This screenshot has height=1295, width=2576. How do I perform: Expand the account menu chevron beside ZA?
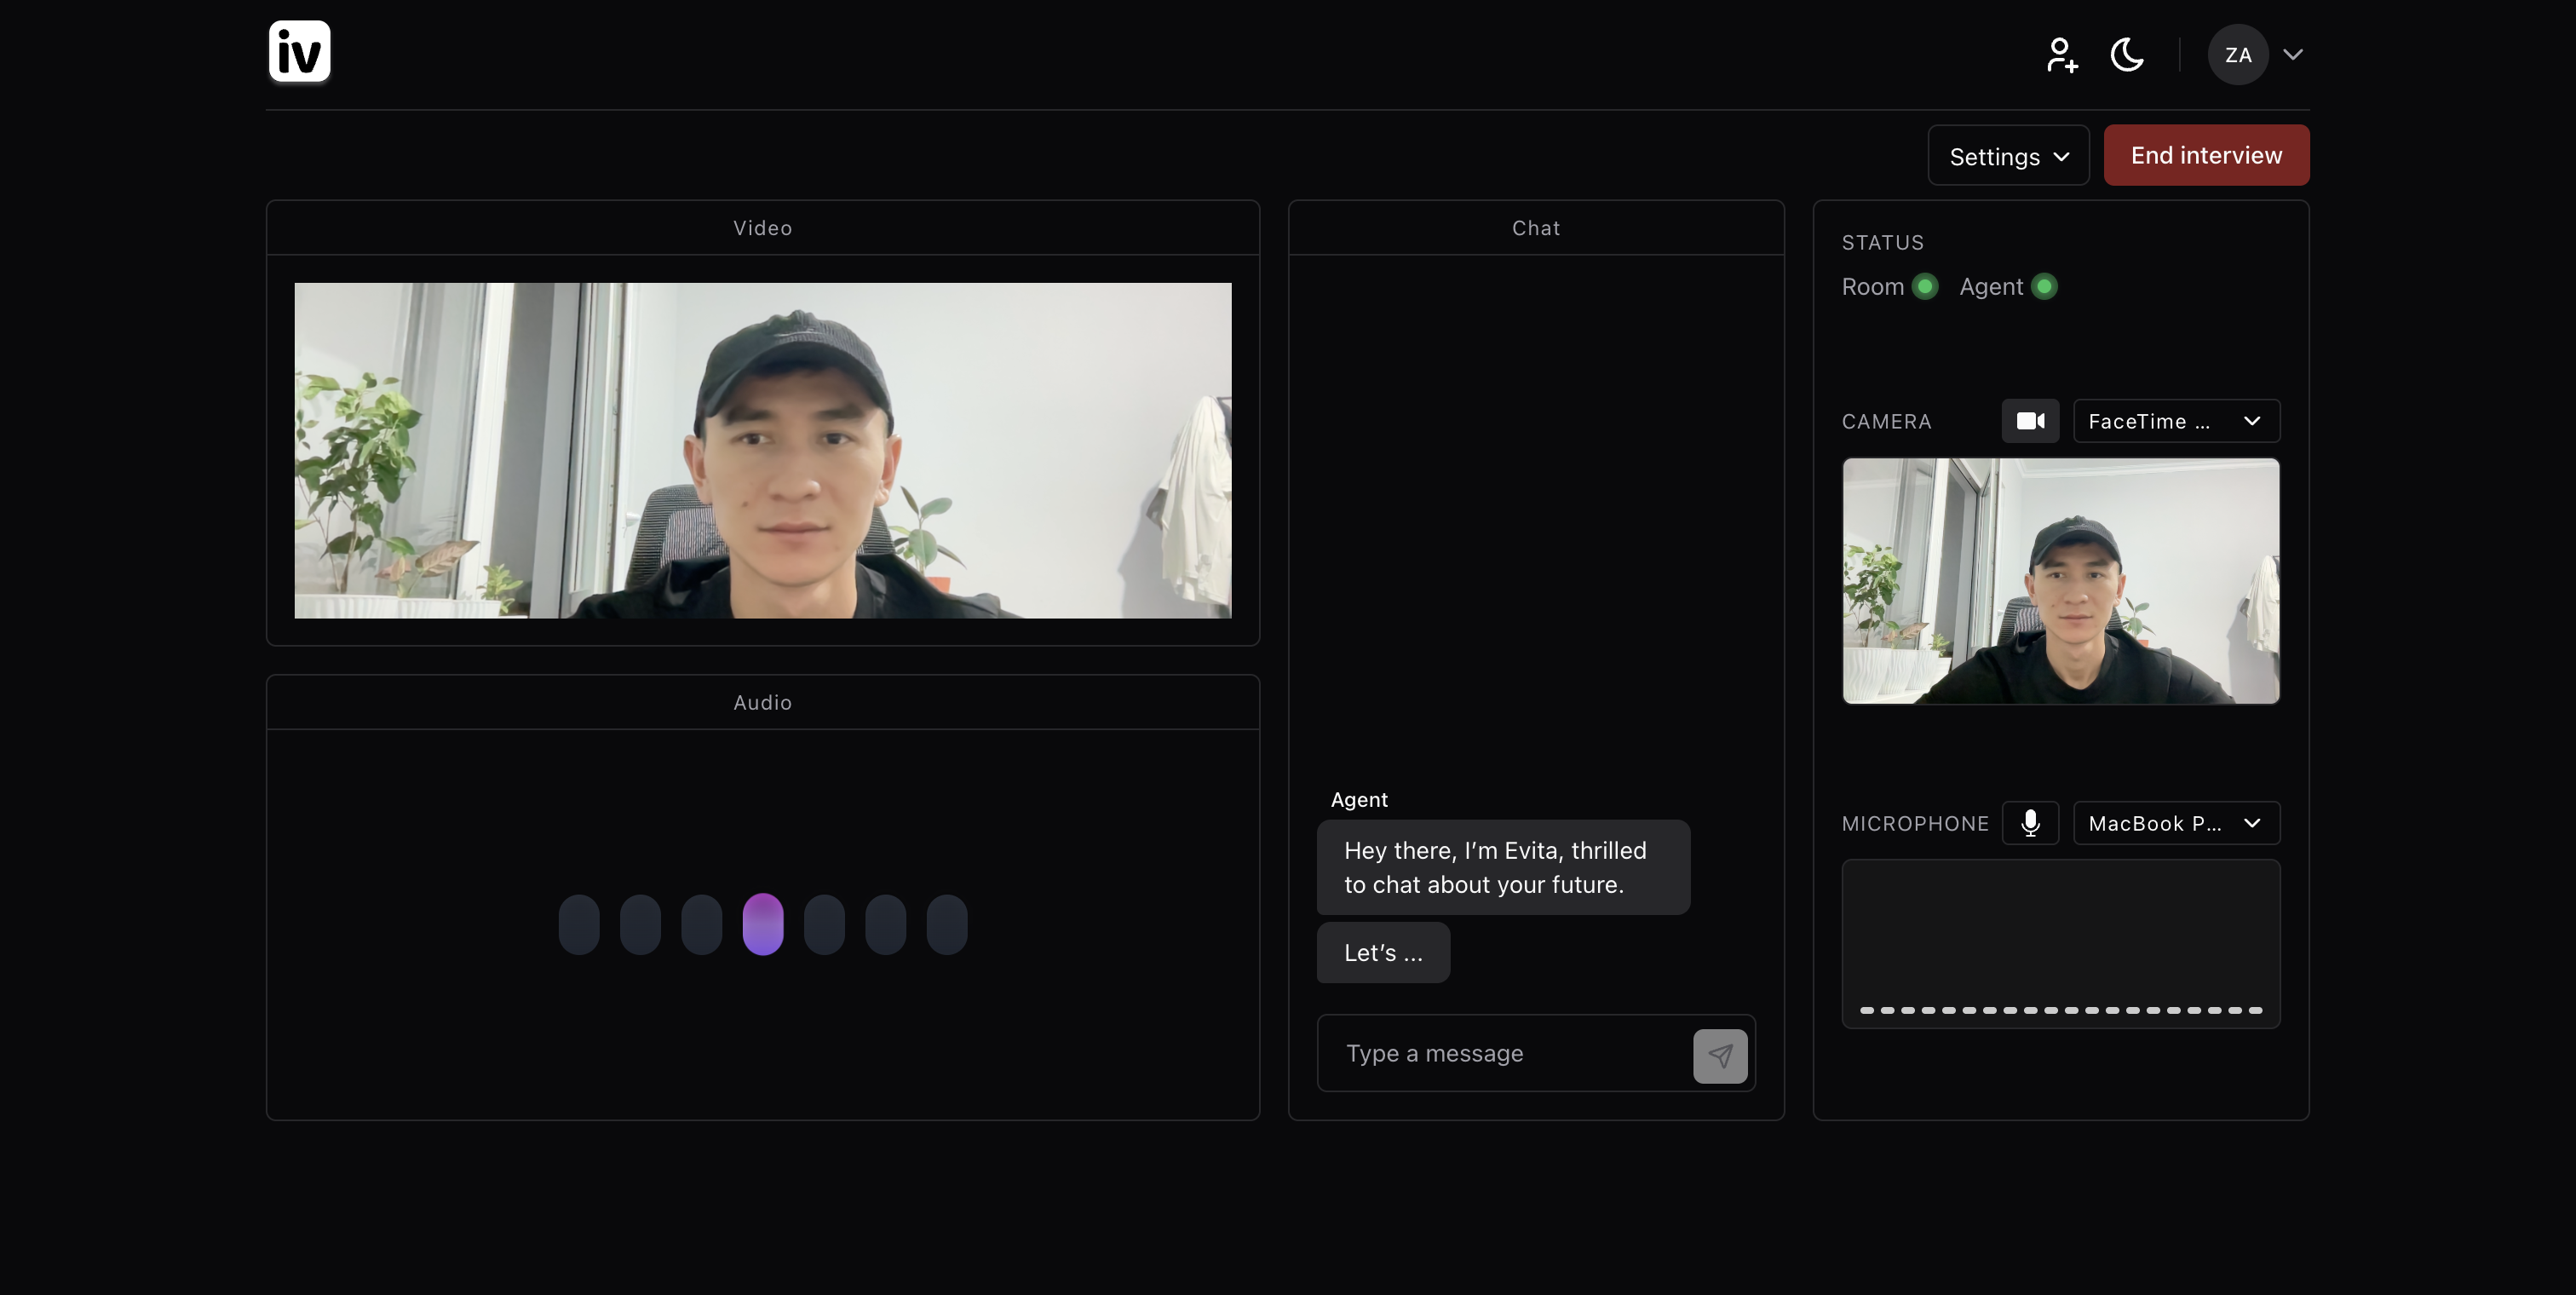pyautogui.click(x=2293, y=55)
